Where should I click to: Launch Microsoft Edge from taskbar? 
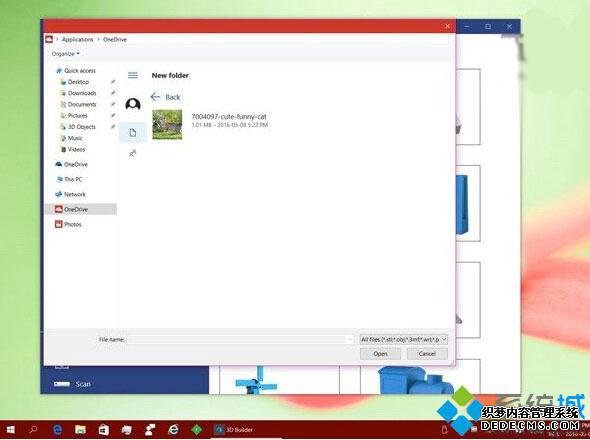[x=57, y=429]
